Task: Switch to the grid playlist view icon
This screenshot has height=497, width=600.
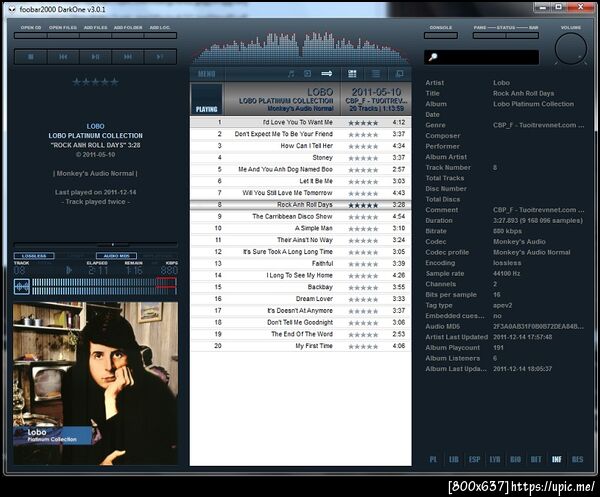Action: (x=352, y=74)
